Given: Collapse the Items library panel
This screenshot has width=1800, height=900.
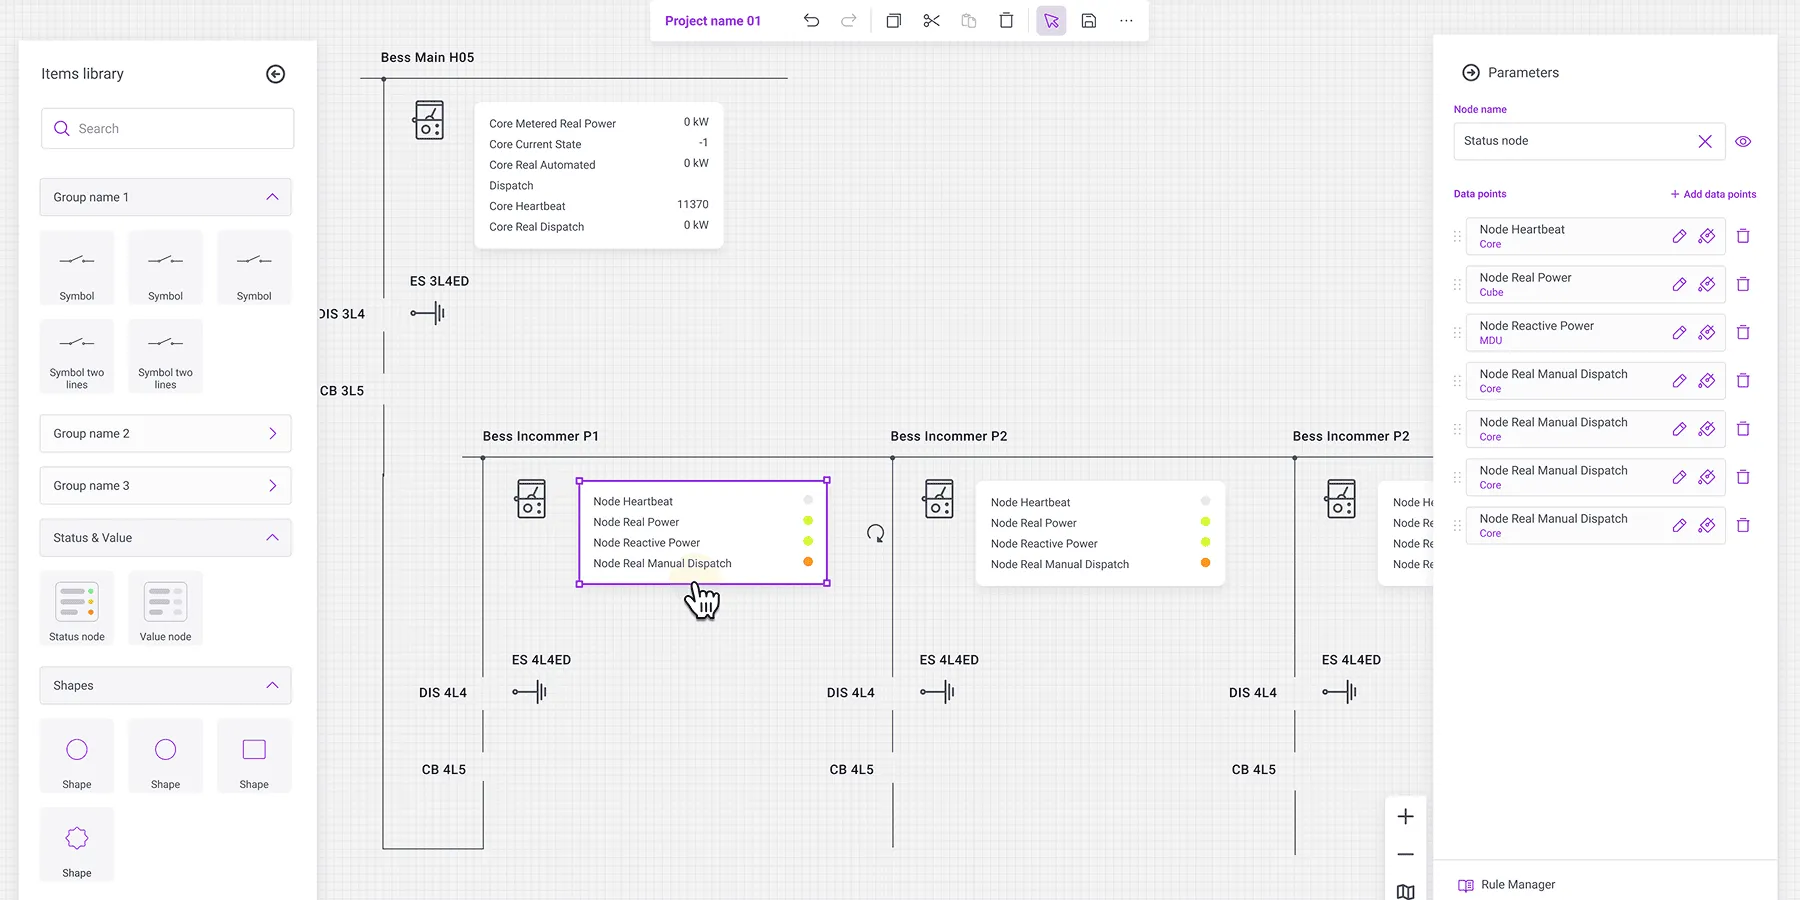Looking at the screenshot, I should [x=276, y=74].
